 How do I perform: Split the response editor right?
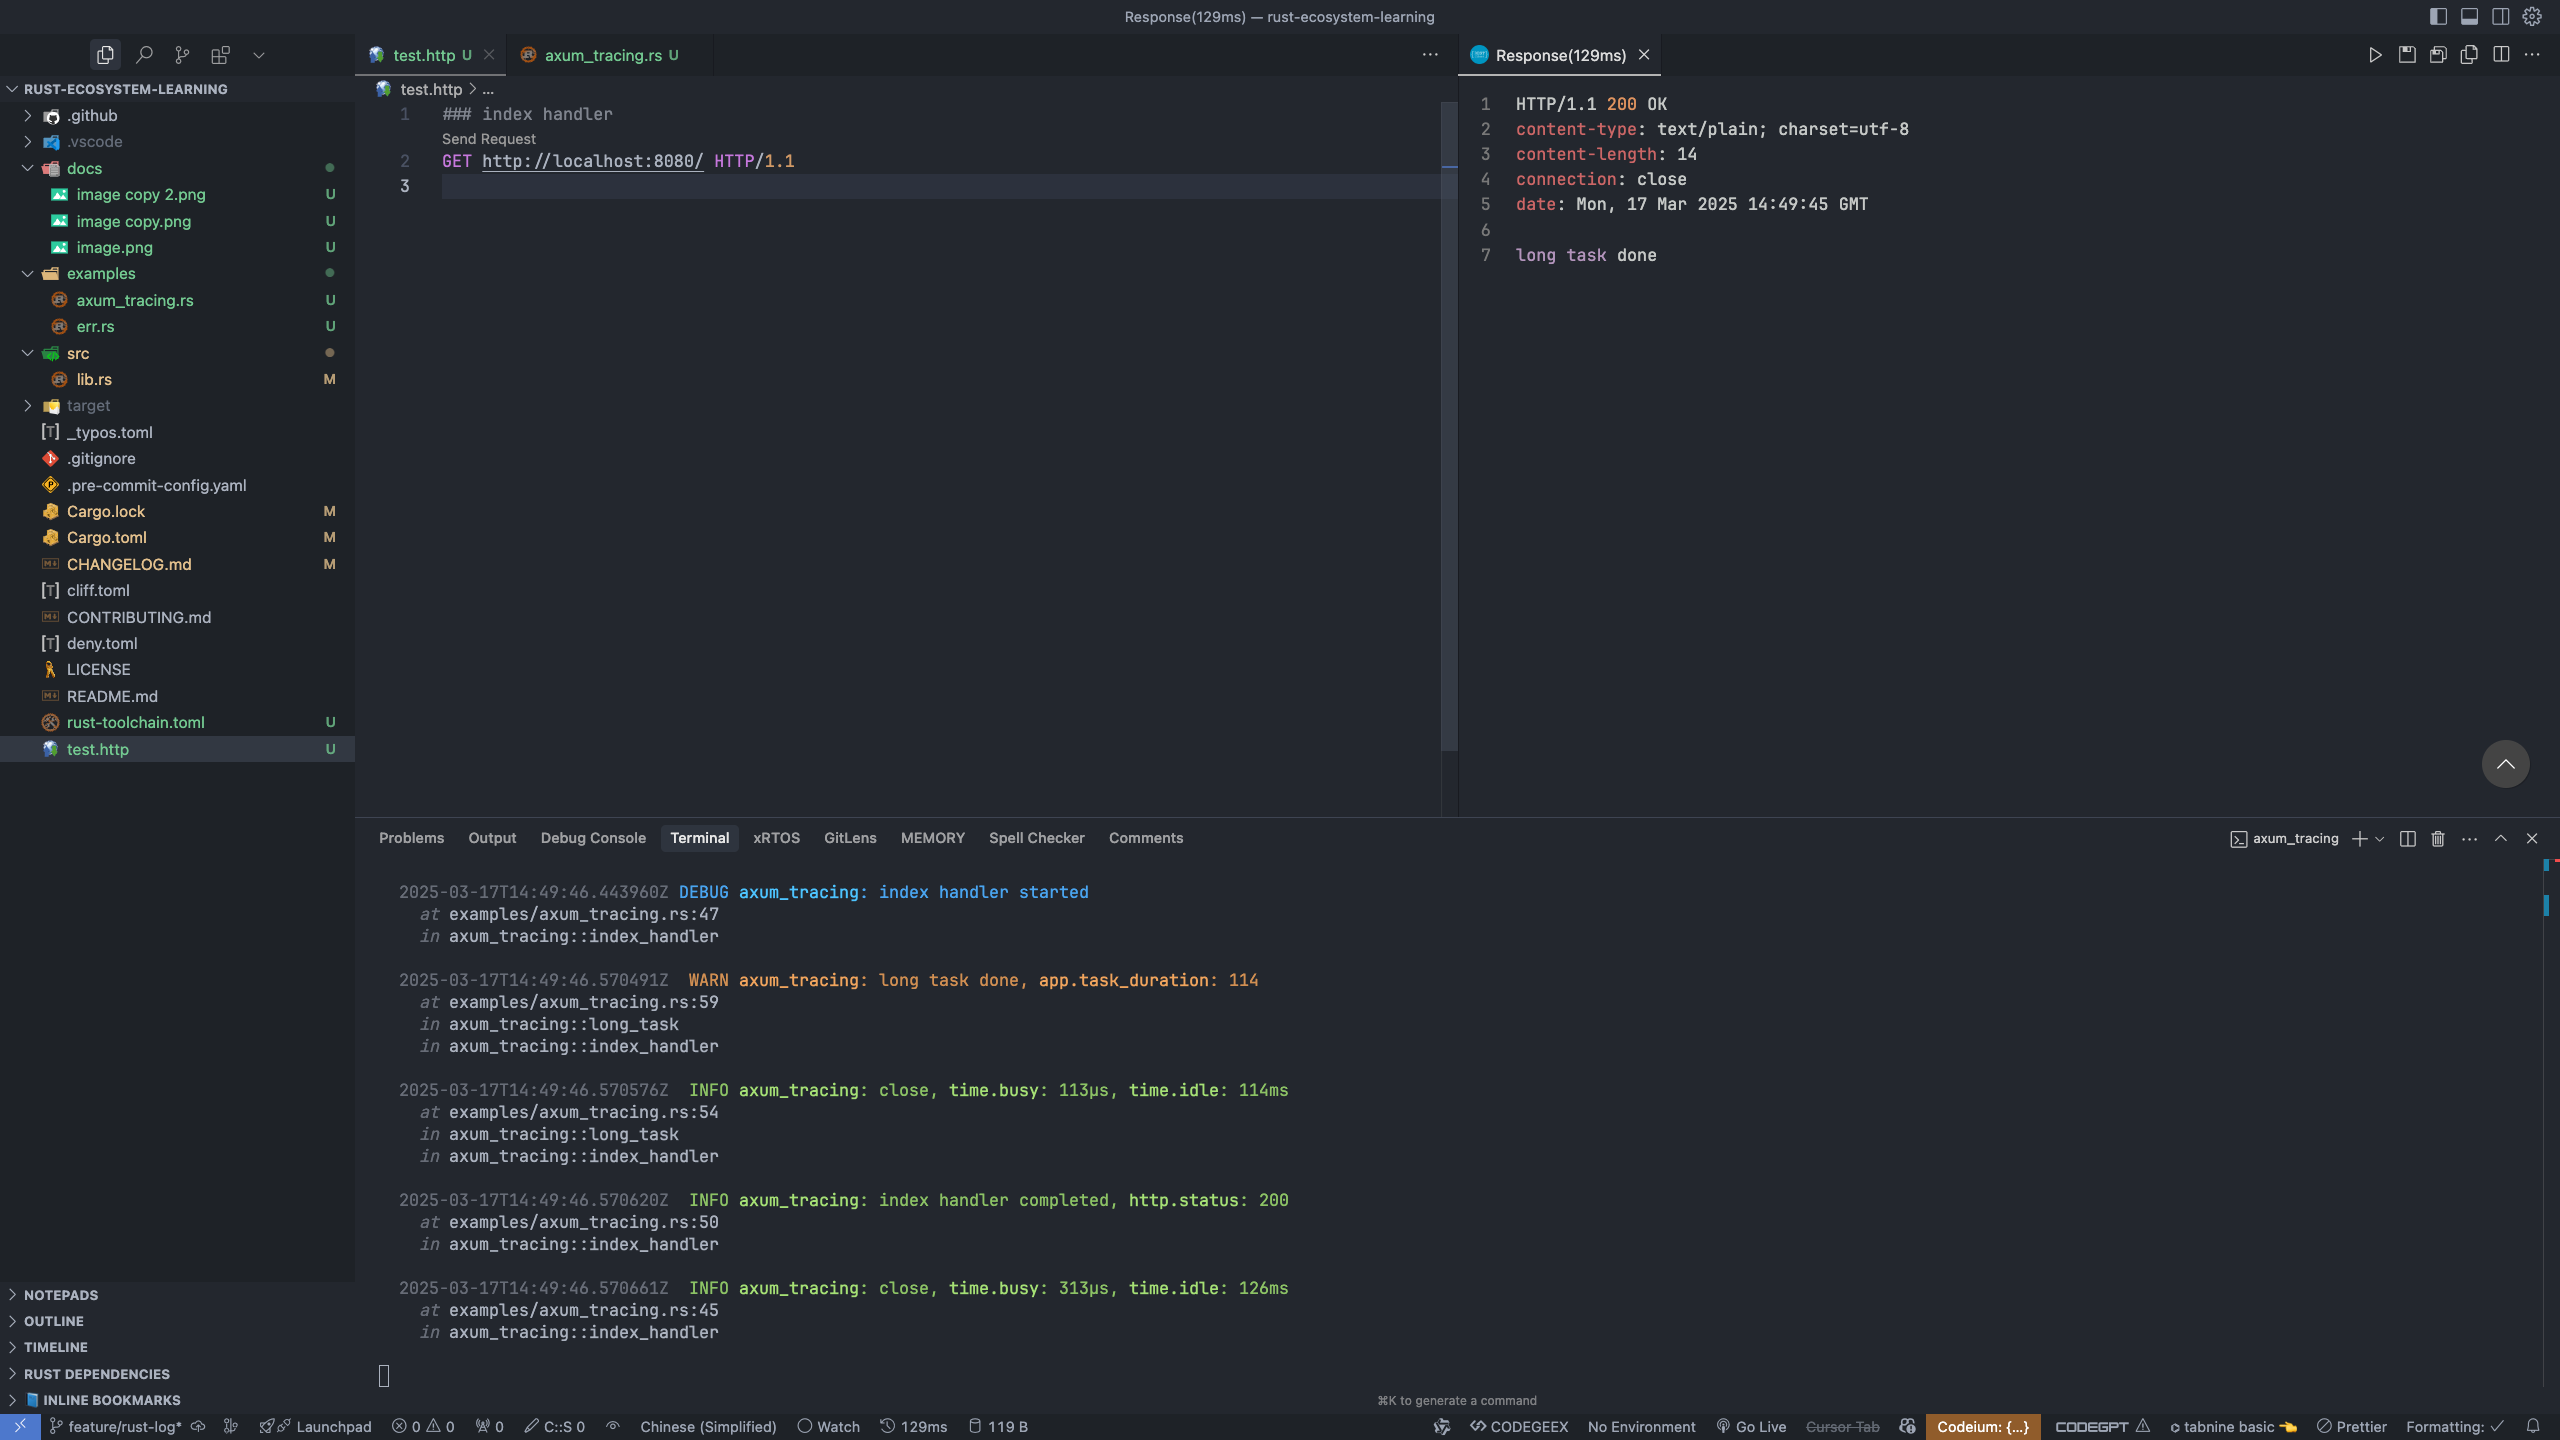pos(2501,55)
